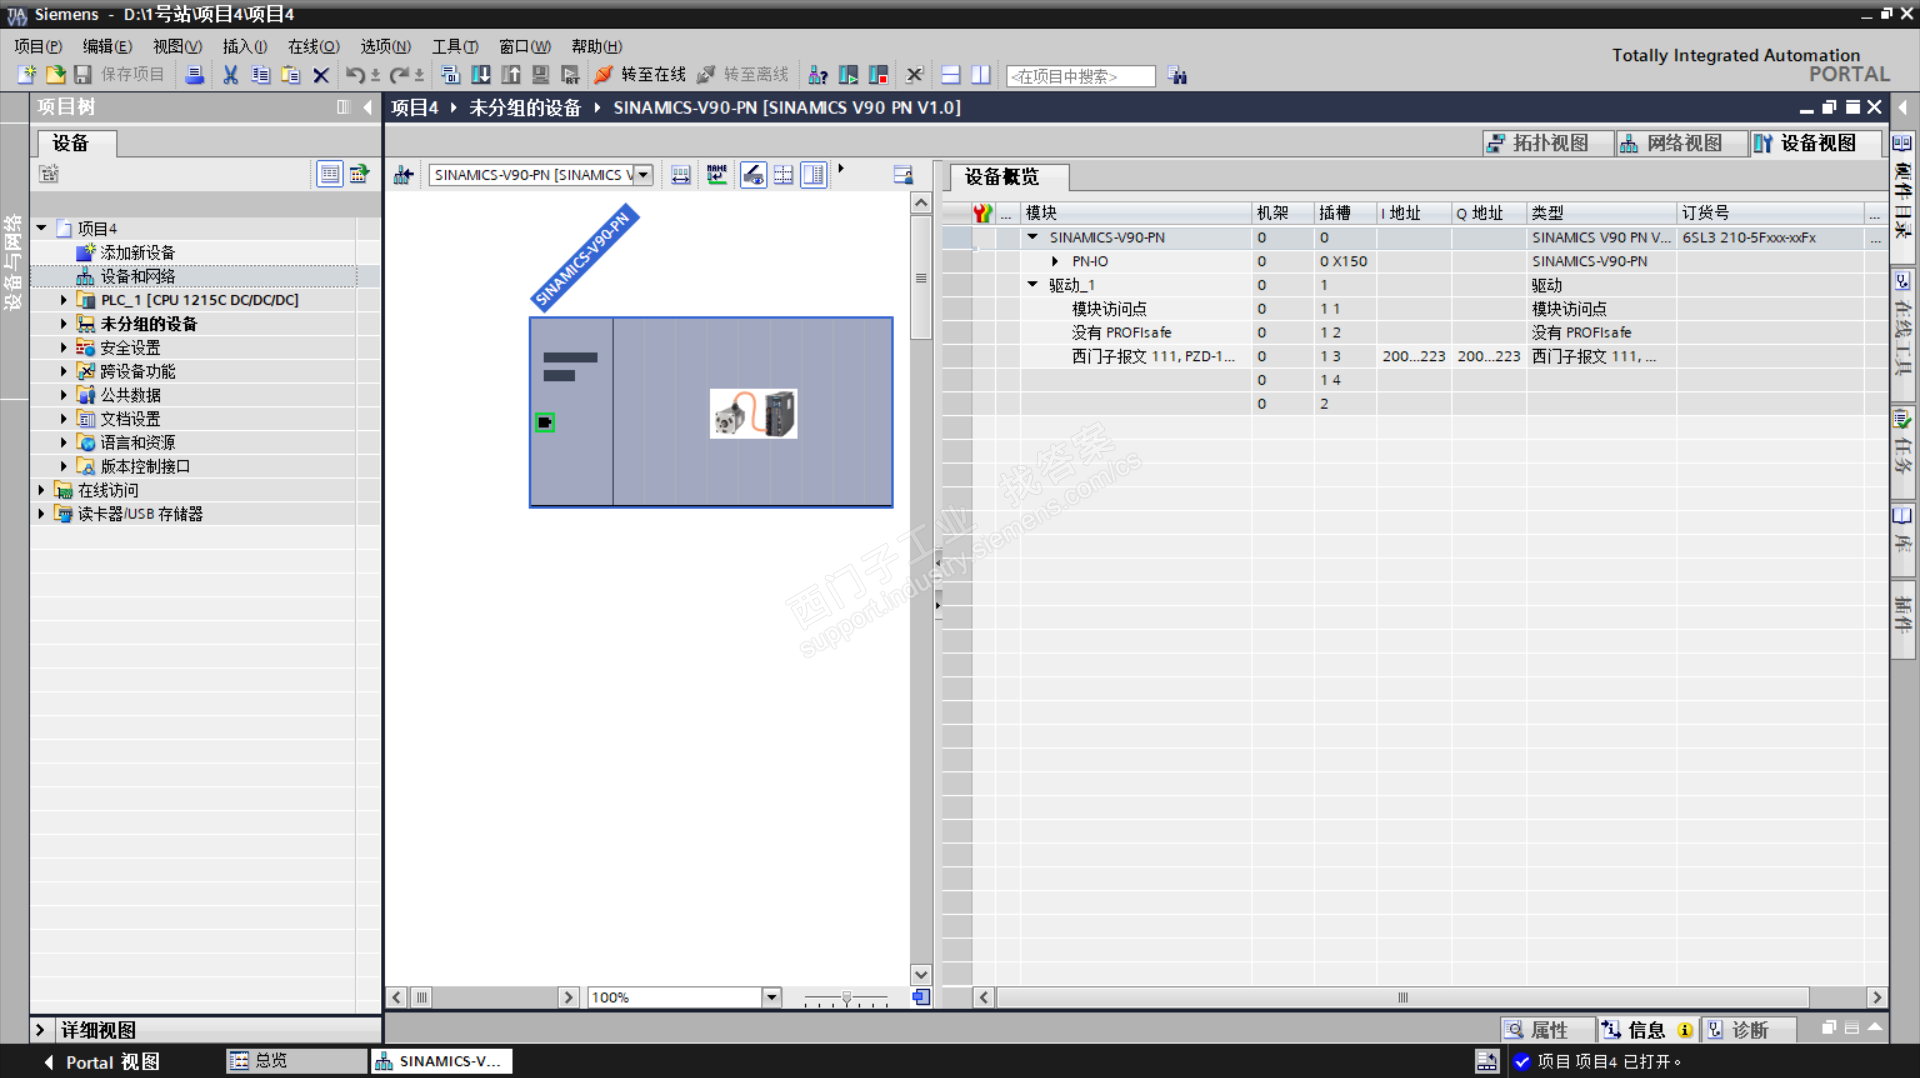This screenshot has width=1920, height=1078.
Task: Collapse the project tree panel arrow
Action: pyautogui.click(x=368, y=107)
